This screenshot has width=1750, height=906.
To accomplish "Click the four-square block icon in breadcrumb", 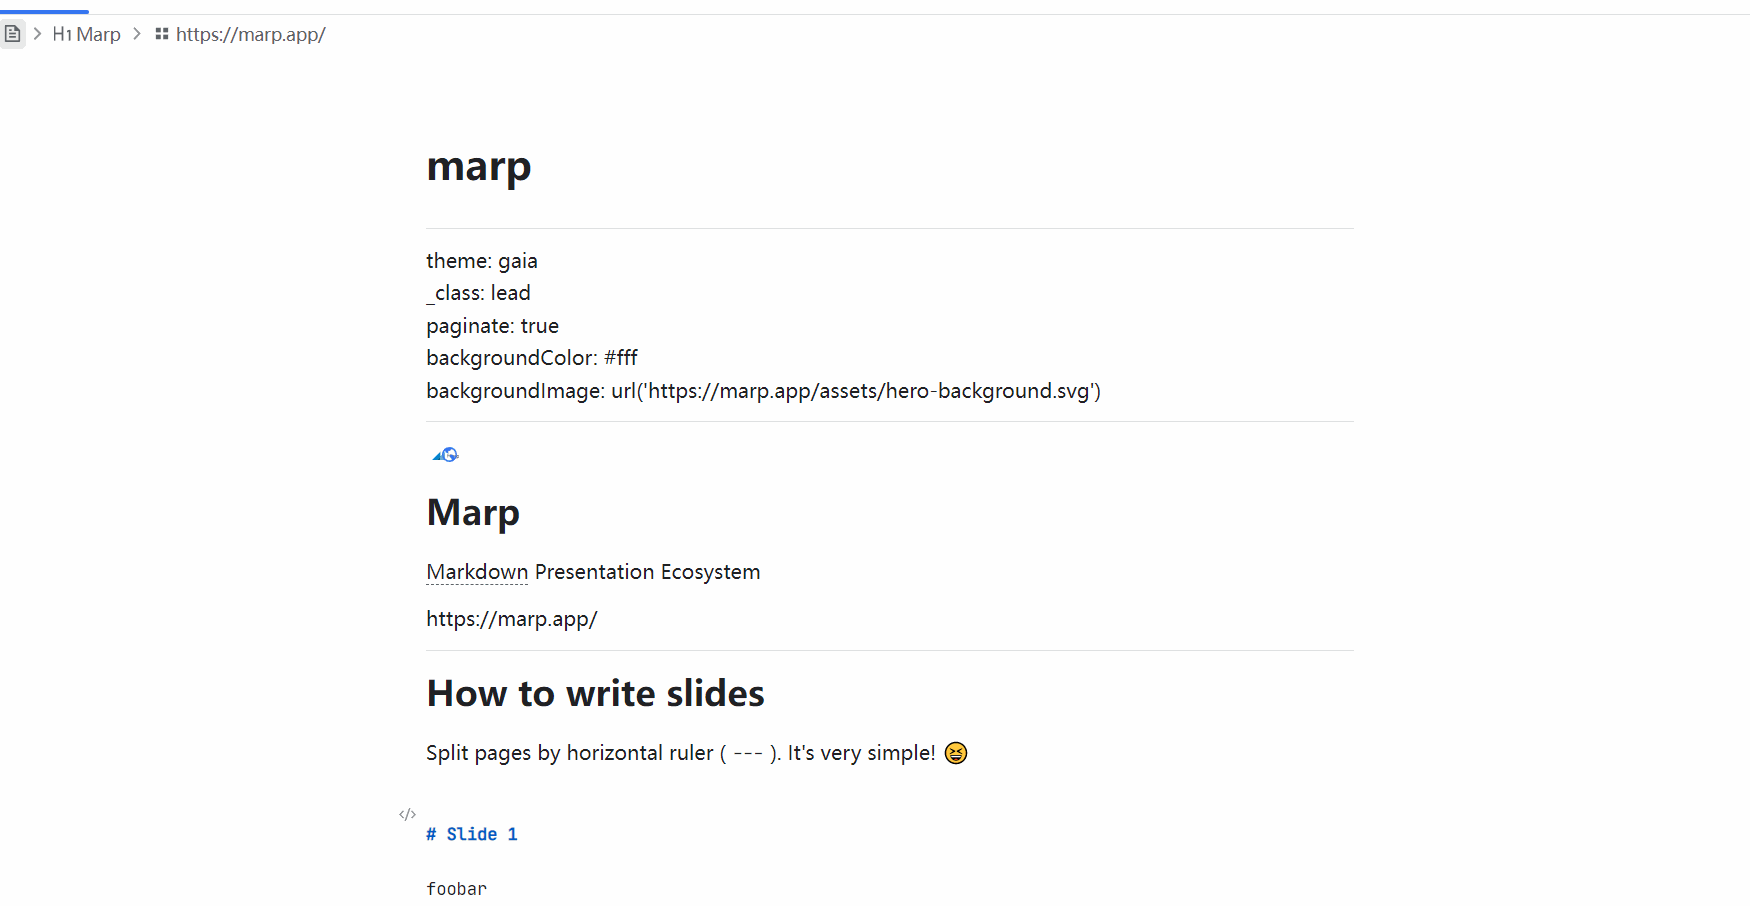I will coord(162,34).
